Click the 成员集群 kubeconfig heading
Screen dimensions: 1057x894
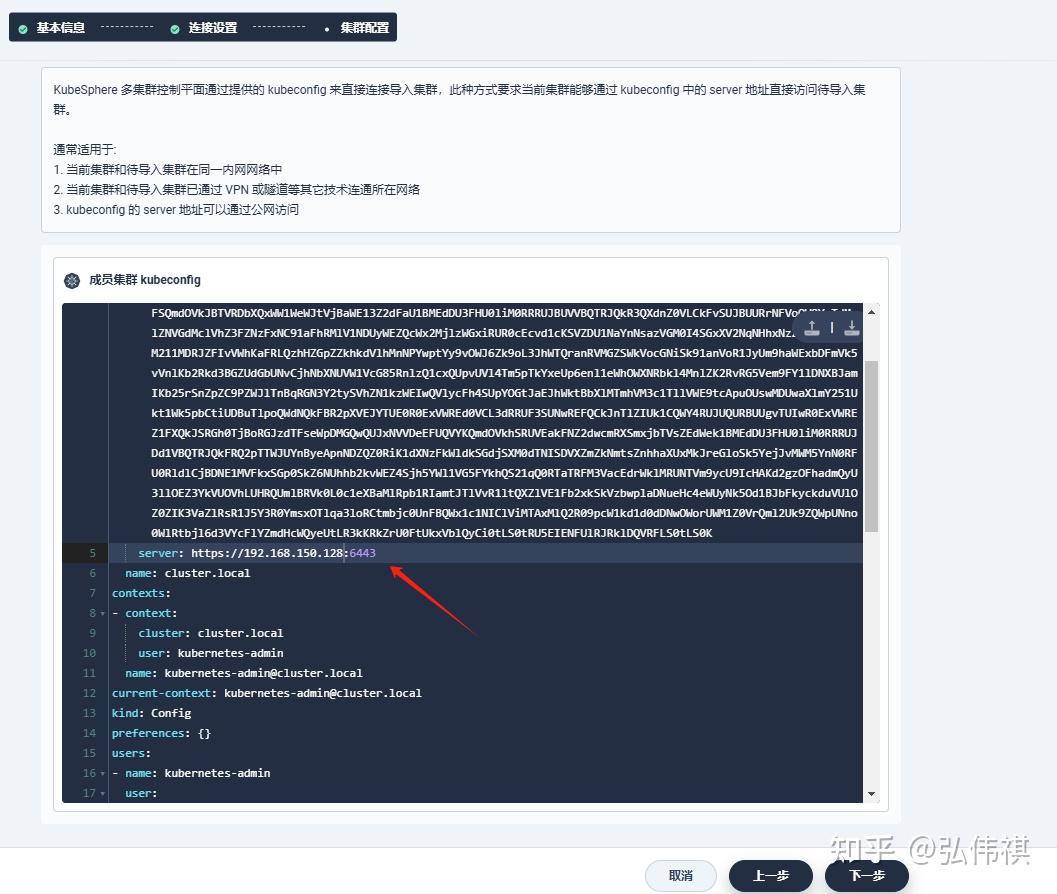tap(145, 280)
